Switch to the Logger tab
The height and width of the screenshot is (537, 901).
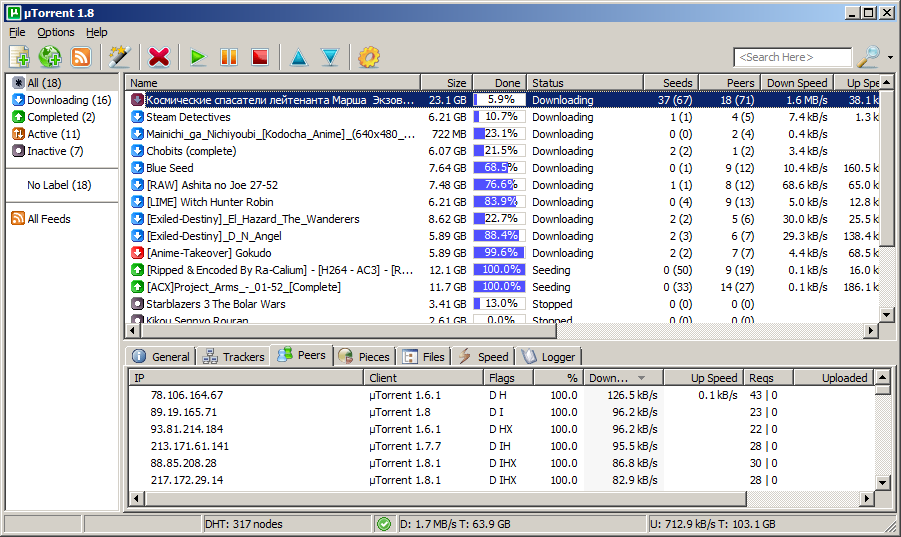coord(548,357)
